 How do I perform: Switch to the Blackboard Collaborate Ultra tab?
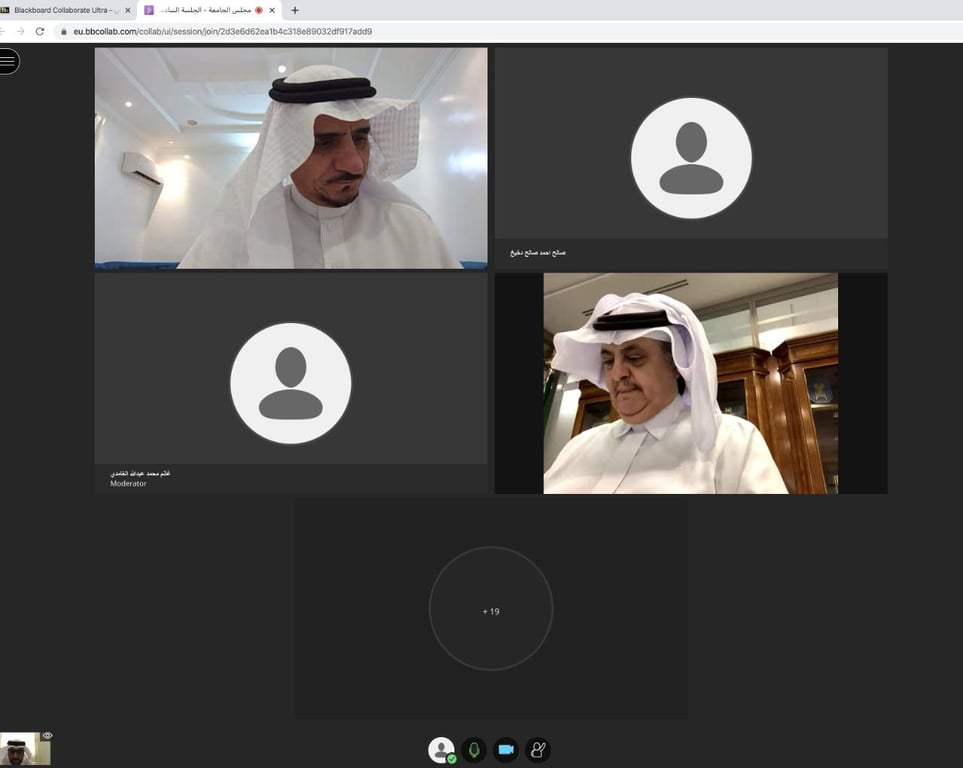tap(61, 10)
